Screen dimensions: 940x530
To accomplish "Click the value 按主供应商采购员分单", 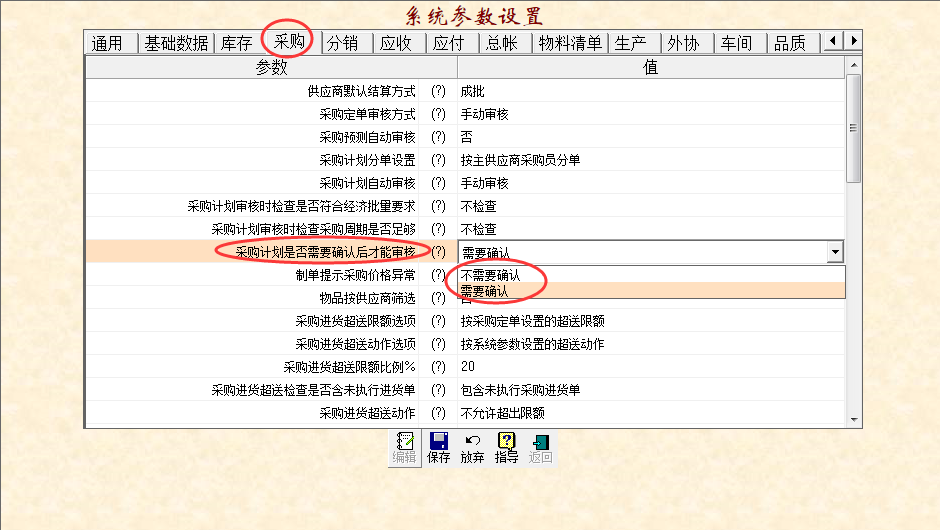I will pyautogui.click(x=520, y=160).
